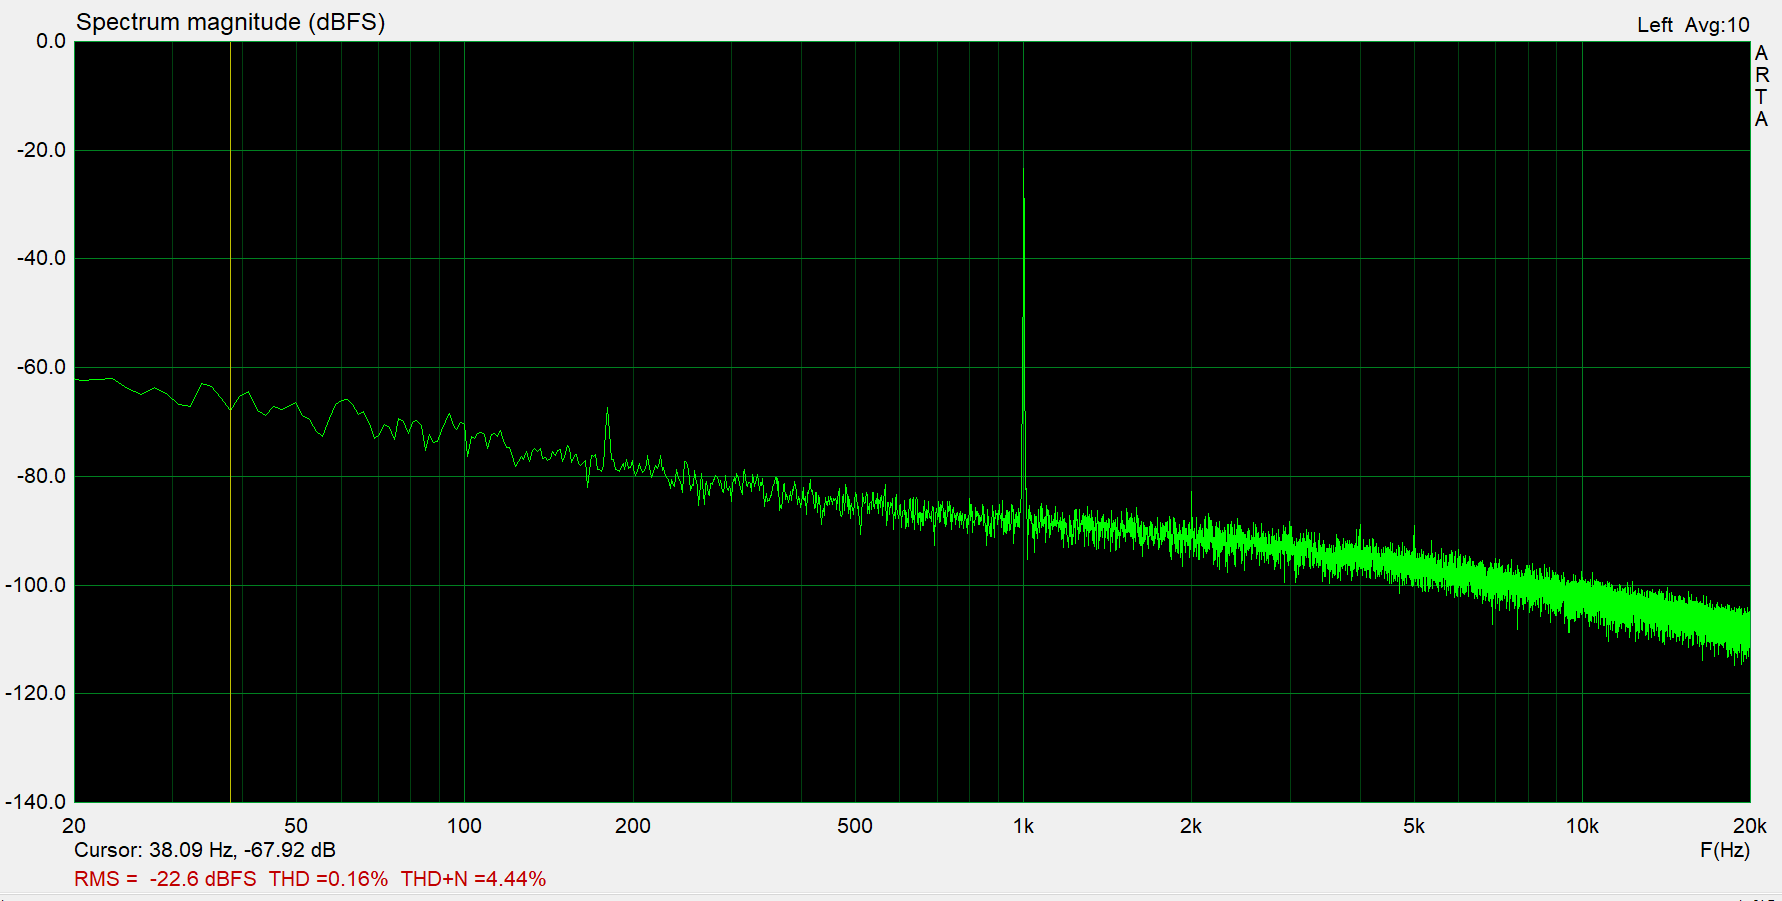Click the '-140.0' y-axis label
The width and height of the screenshot is (1782, 901).
tap(36, 802)
